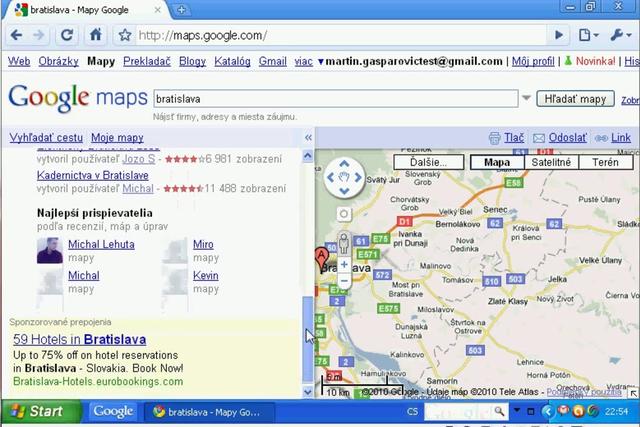Close the bratislava - Mapy Google tab
The width and height of the screenshot is (640, 427).
pos(158,10)
